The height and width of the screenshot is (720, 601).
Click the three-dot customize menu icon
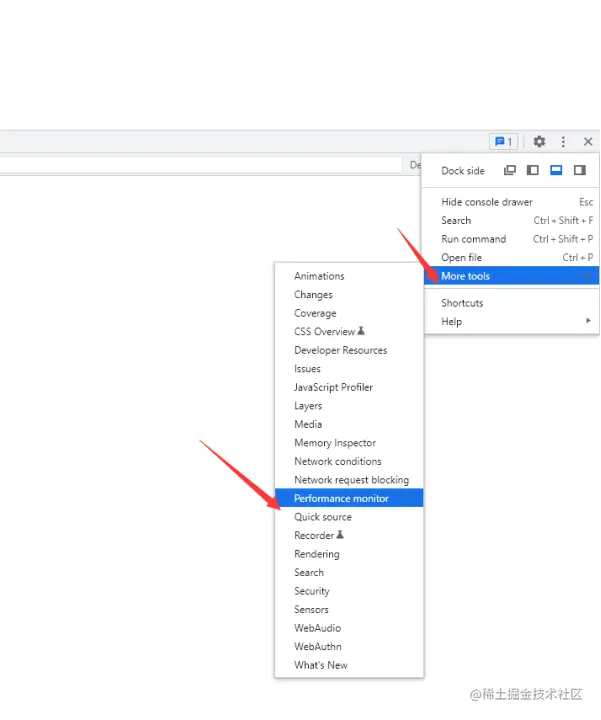[x=563, y=141]
